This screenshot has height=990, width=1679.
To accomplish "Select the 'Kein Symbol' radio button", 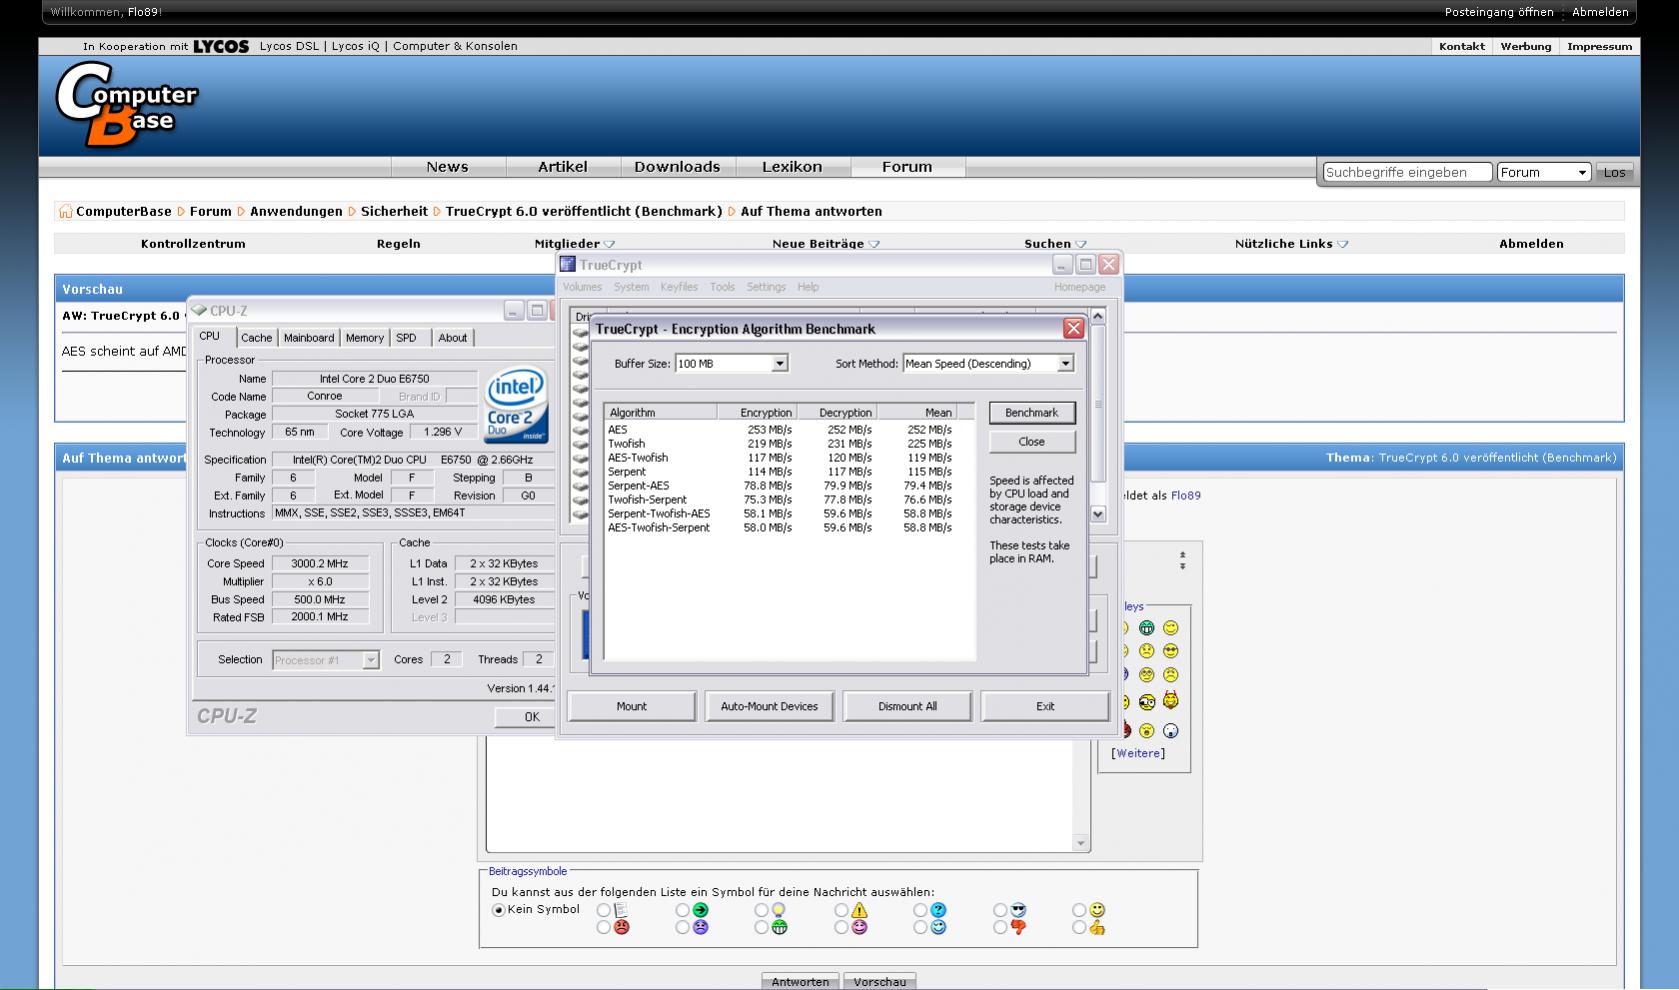I will click(498, 910).
